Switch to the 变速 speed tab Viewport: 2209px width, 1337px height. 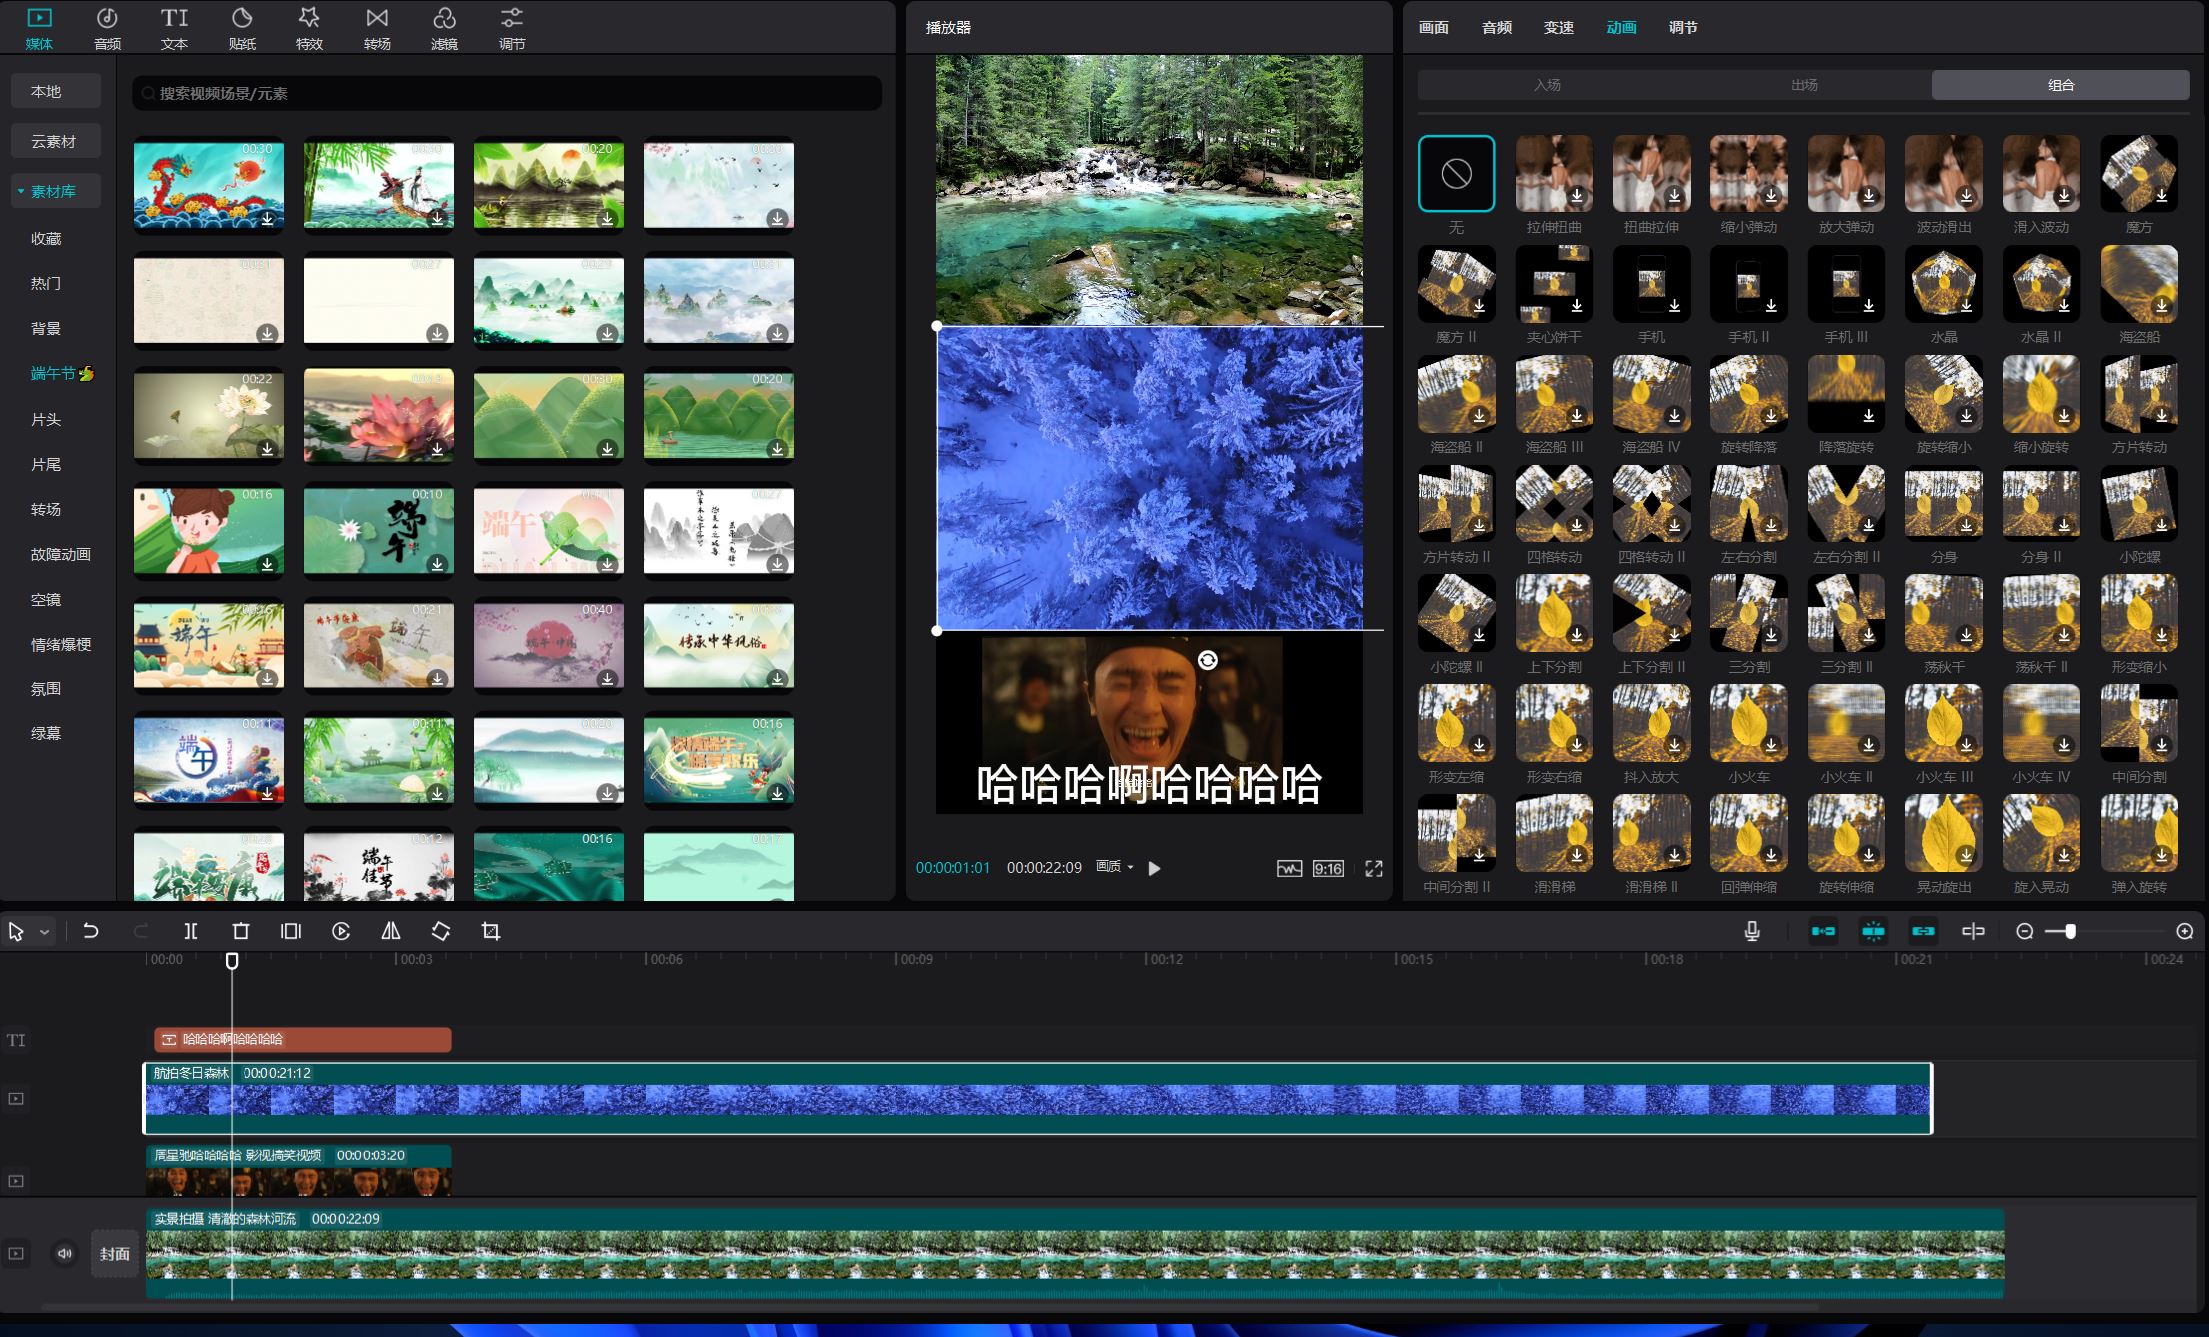tap(1559, 27)
